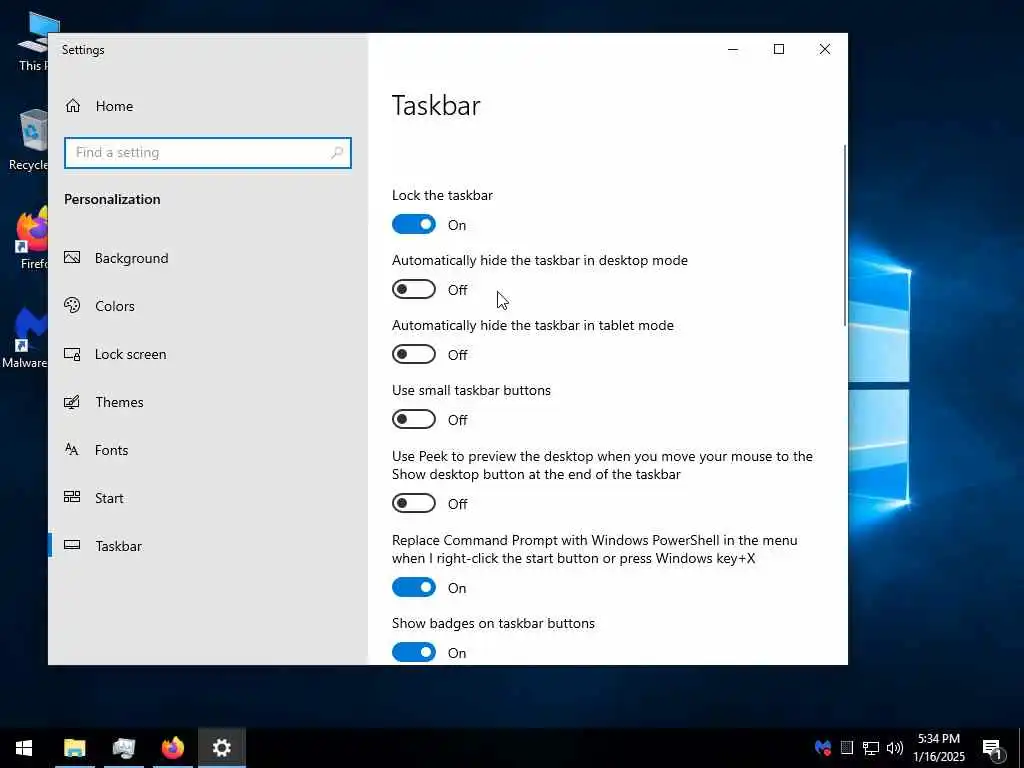Click the Background picture icon in sidebar

72,257
